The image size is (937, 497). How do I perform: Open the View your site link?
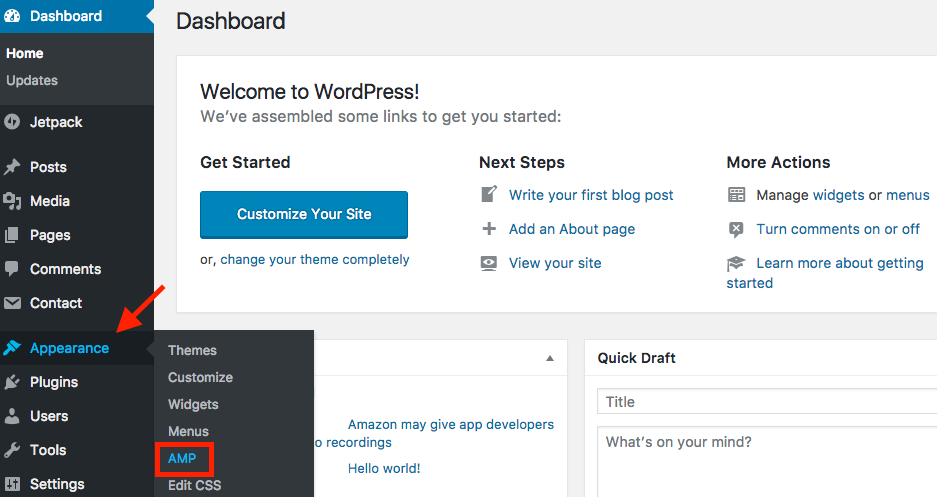click(555, 263)
